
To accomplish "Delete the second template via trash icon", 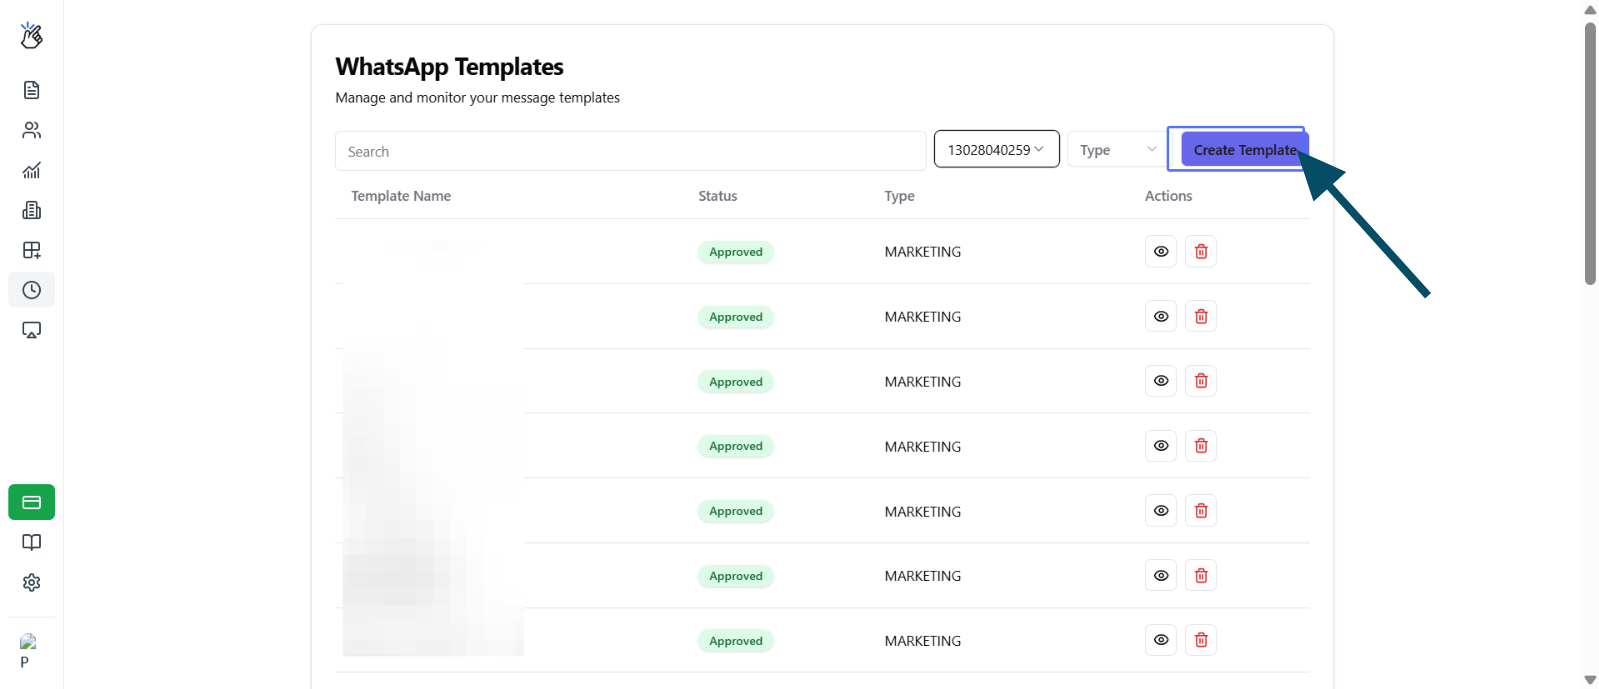I will click(x=1200, y=316).
